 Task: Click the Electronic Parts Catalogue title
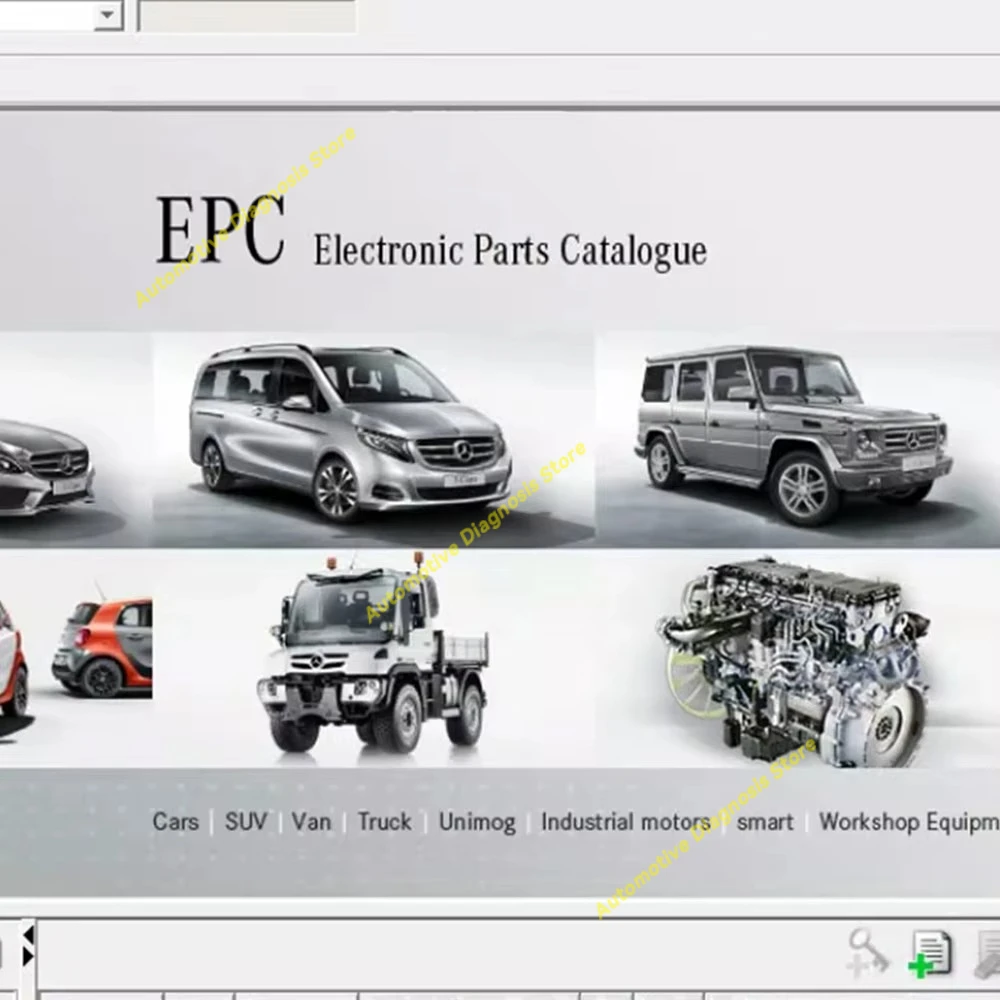click(510, 251)
